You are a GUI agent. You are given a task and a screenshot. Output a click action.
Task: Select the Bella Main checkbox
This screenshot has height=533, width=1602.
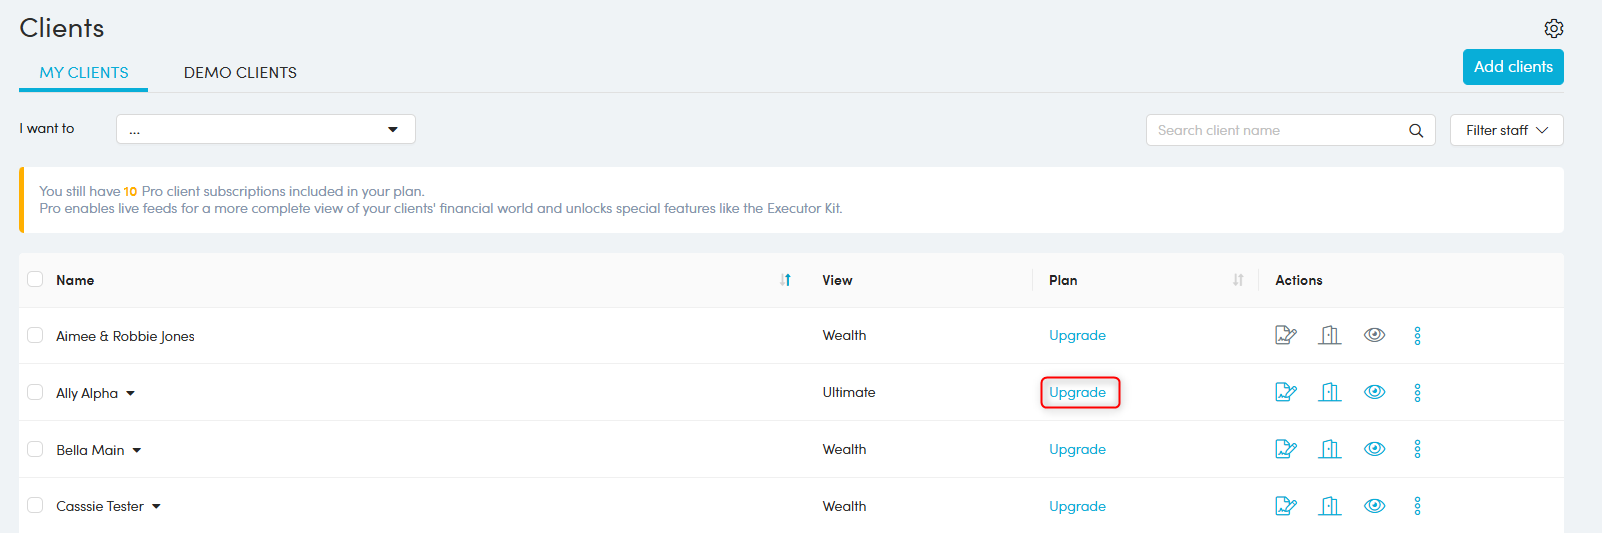pos(35,449)
